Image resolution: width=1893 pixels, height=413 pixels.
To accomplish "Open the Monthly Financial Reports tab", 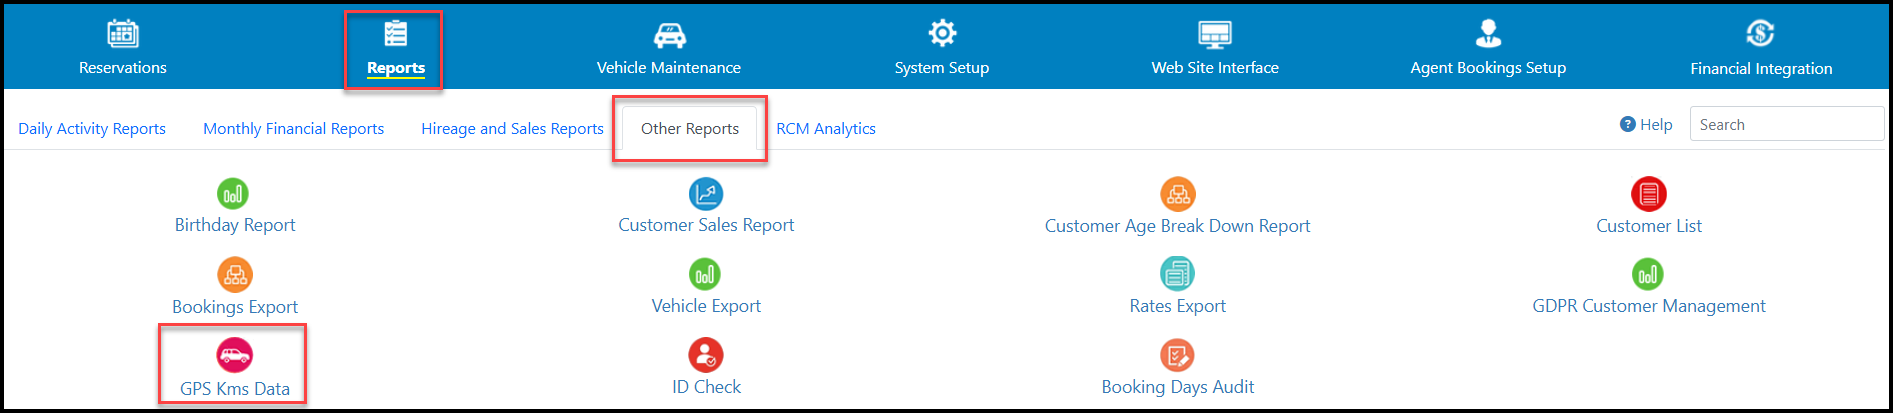I will [293, 128].
